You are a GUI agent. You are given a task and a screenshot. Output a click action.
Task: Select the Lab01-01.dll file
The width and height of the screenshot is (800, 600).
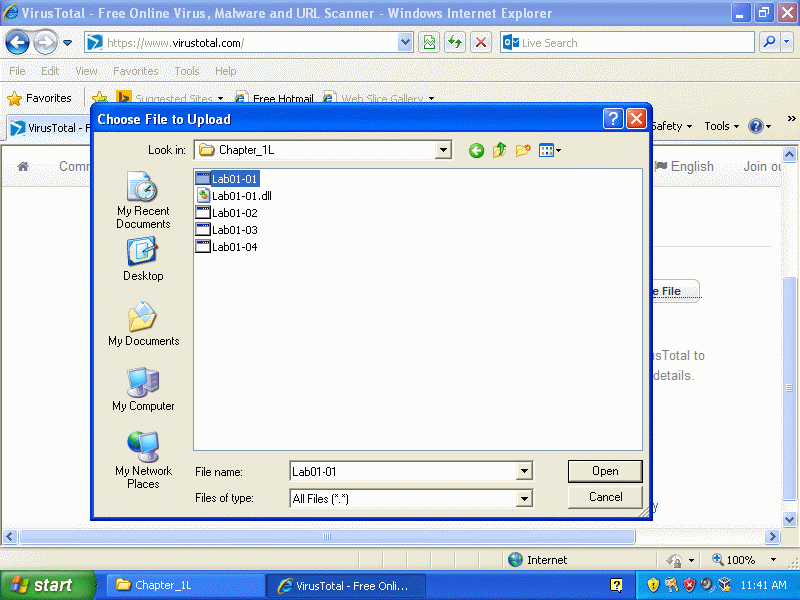tap(241, 196)
